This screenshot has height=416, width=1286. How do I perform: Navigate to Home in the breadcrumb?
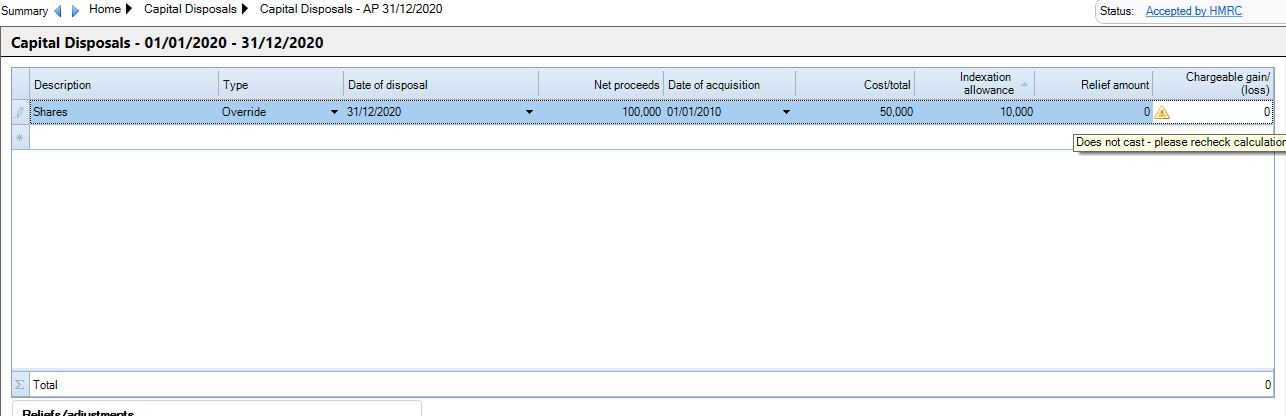click(x=105, y=9)
